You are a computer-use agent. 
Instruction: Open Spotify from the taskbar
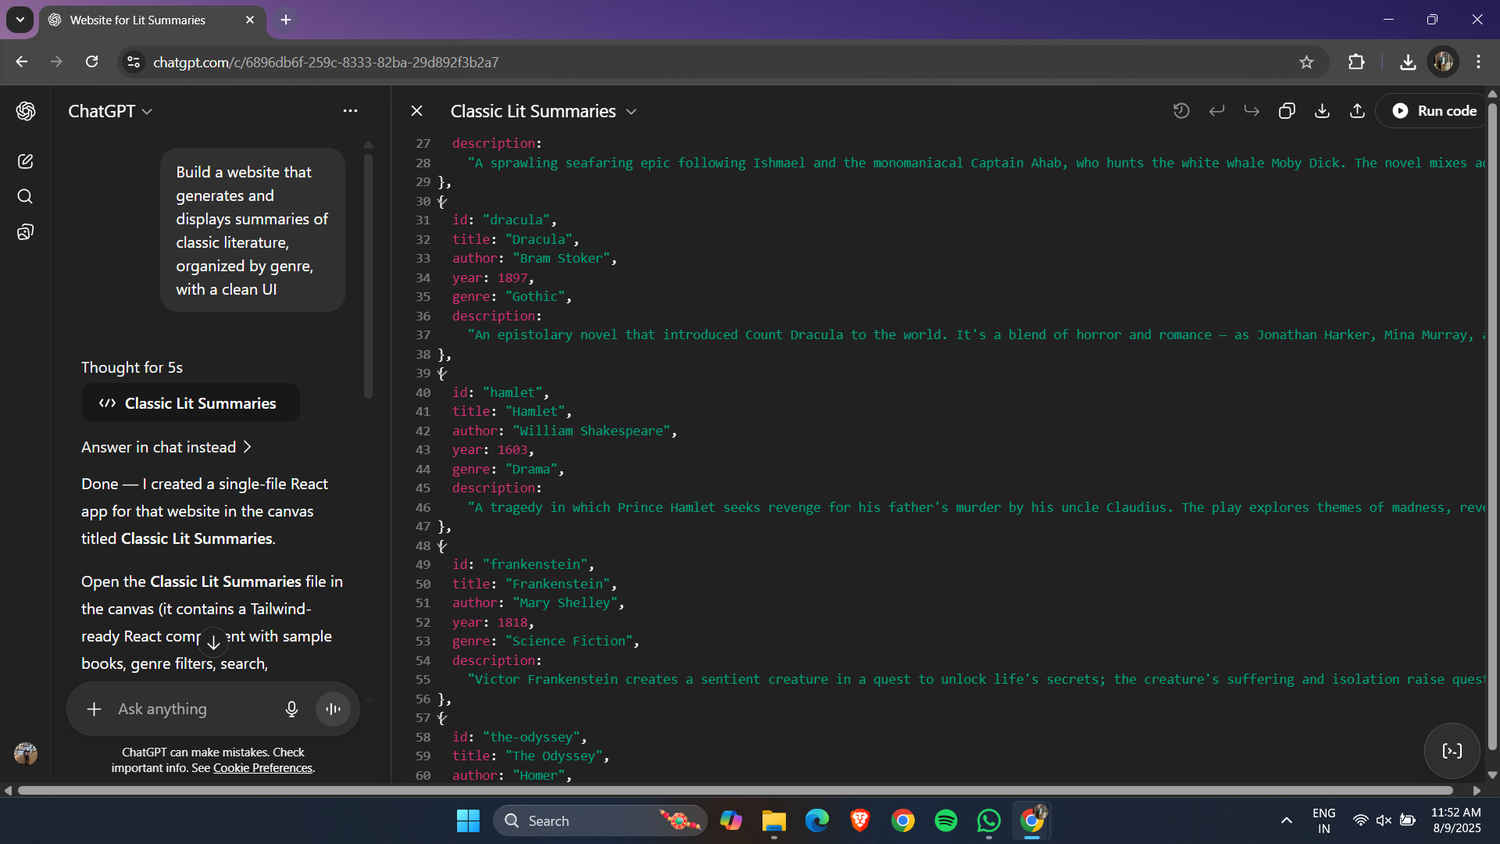(946, 821)
